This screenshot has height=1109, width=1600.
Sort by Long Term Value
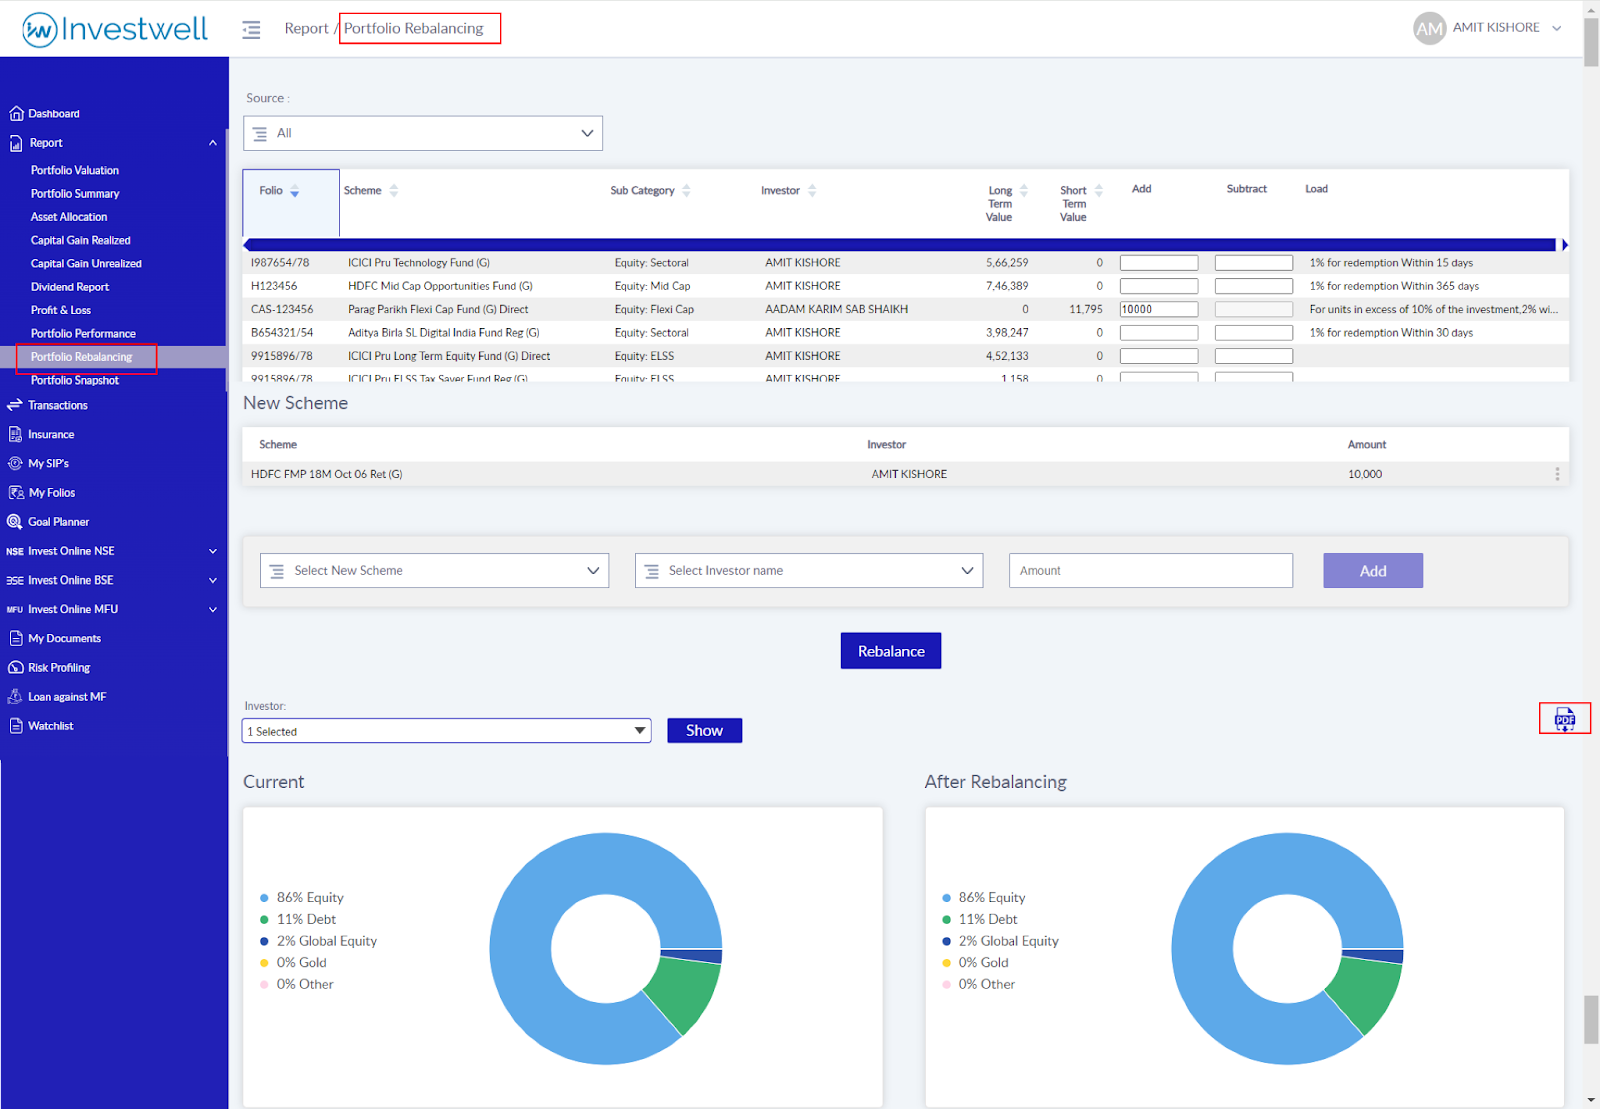pos(1024,191)
